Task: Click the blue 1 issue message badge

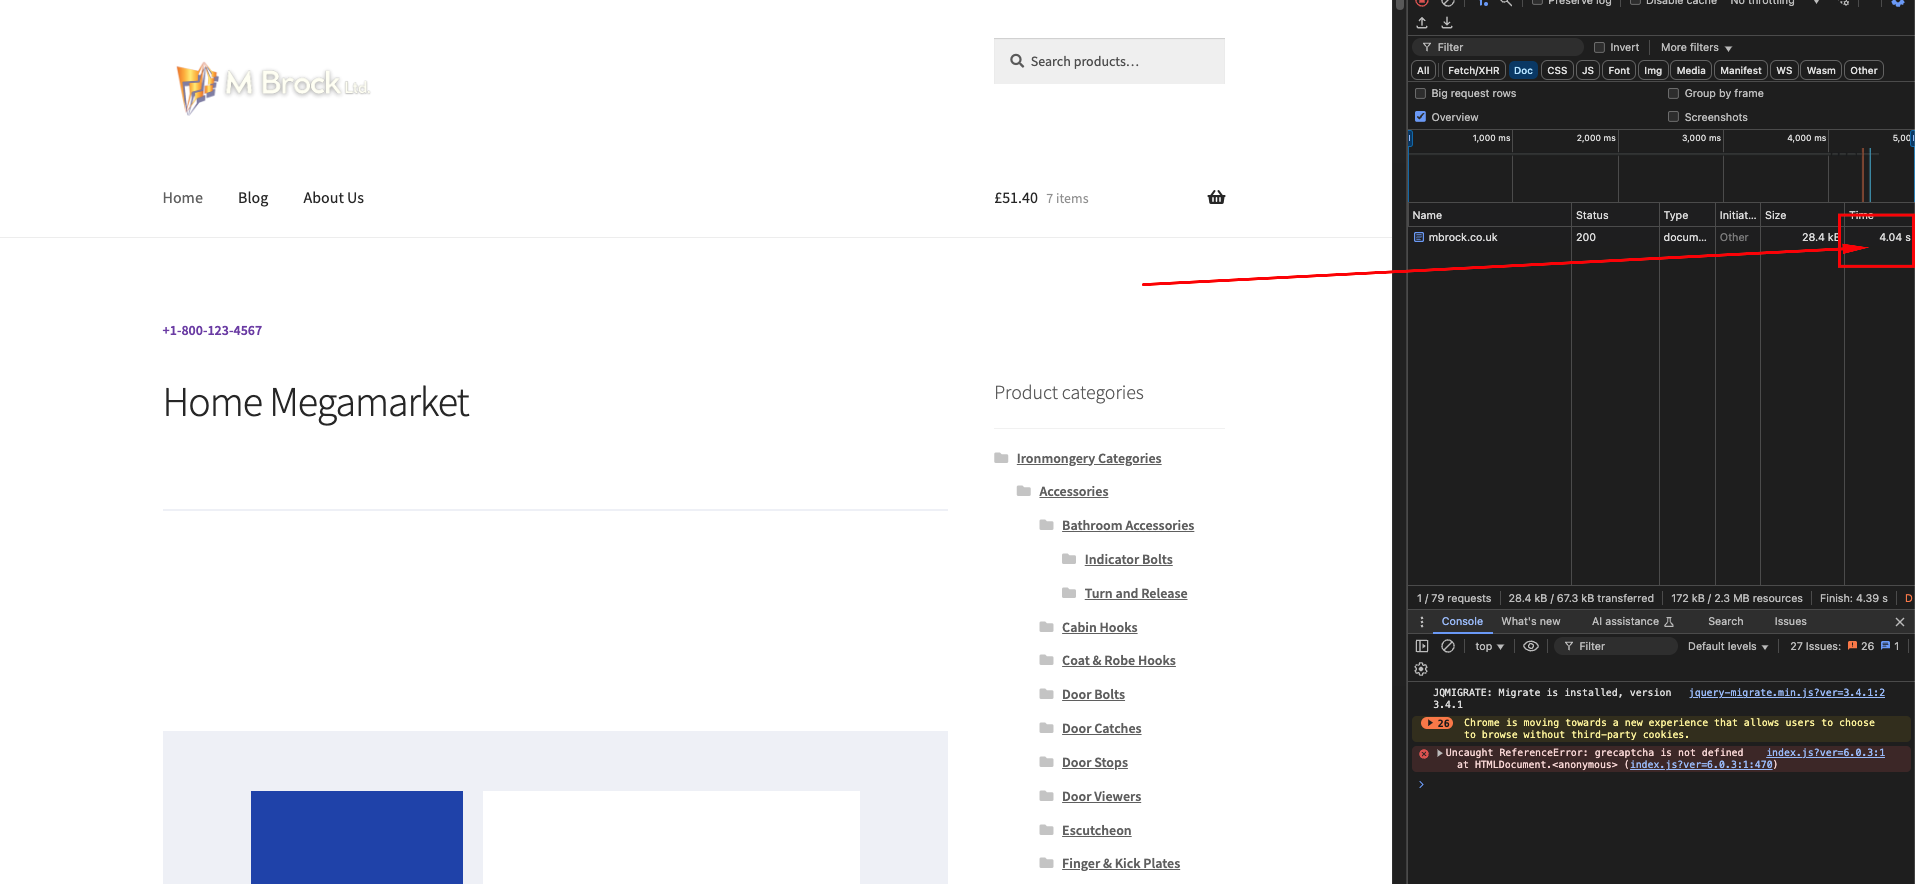Action: pos(1890,646)
